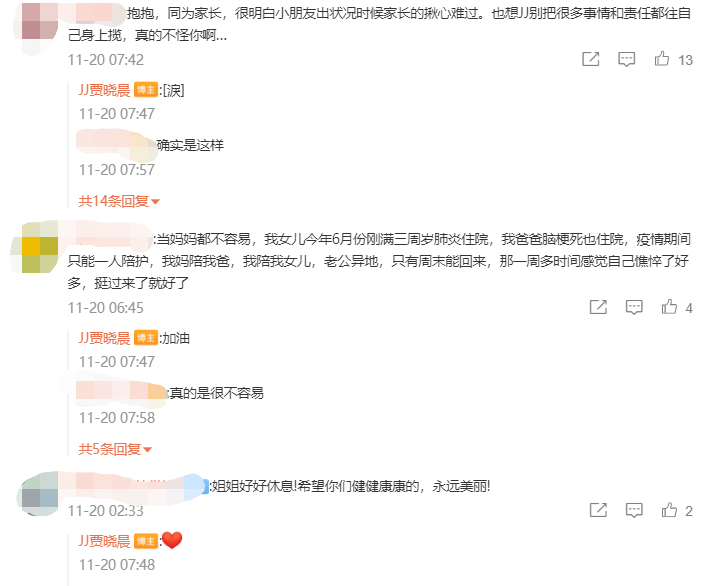Image resolution: width=706 pixels, height=586 pixels.
Task: Share the comment posted at 02:33
Action: pos(598,510)
